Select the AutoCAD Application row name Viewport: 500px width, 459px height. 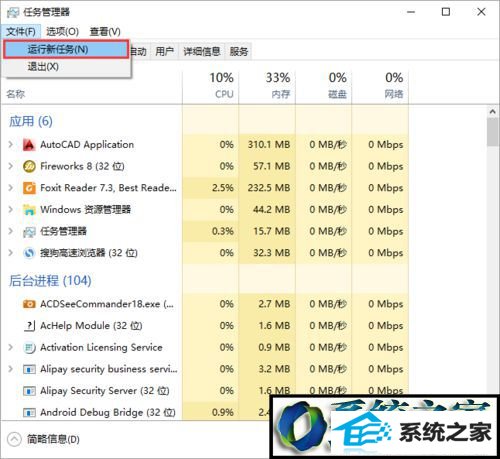pos(87,145)
